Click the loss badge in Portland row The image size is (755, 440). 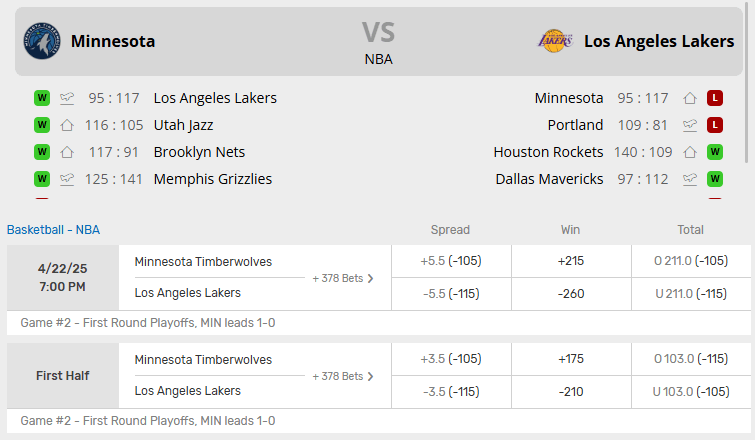715,125
